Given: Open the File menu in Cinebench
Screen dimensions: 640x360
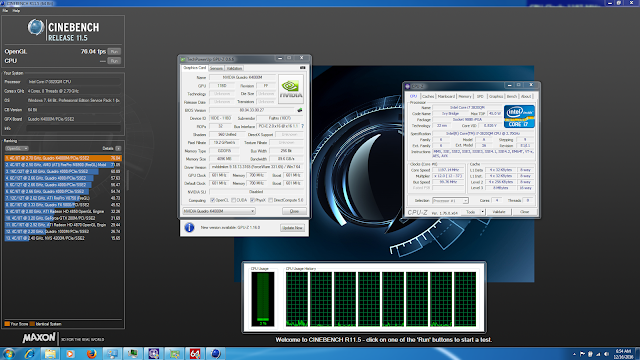Looking at the screenshot, I should [5, 11].
